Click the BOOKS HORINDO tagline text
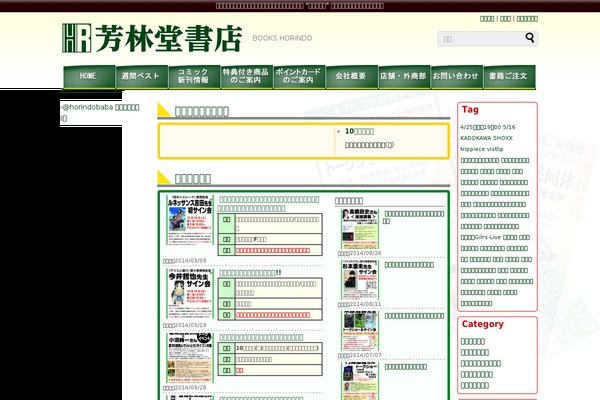 point(282,38)
